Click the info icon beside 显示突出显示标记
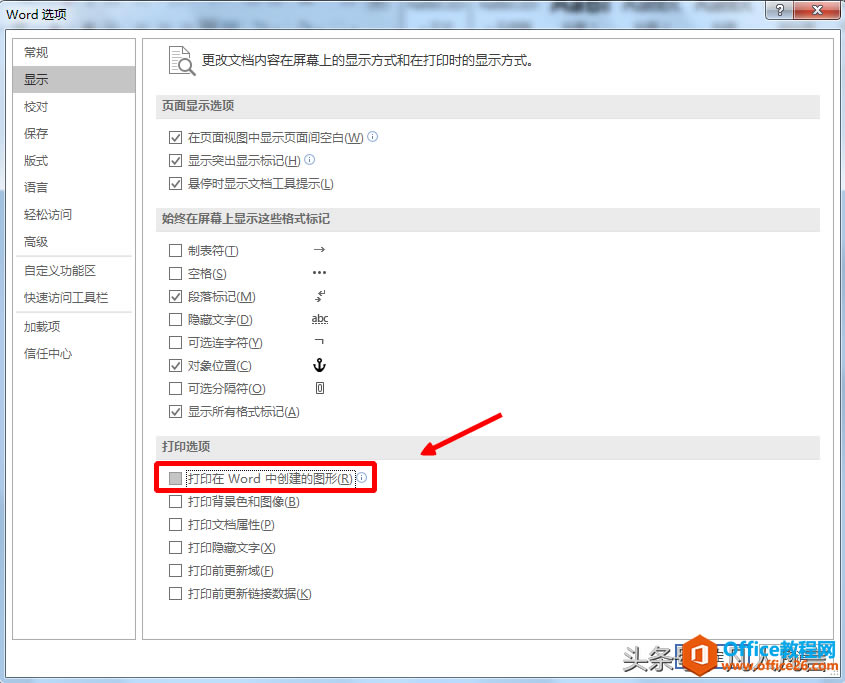Screen dimensions: 845x683 tap(309, 160)
